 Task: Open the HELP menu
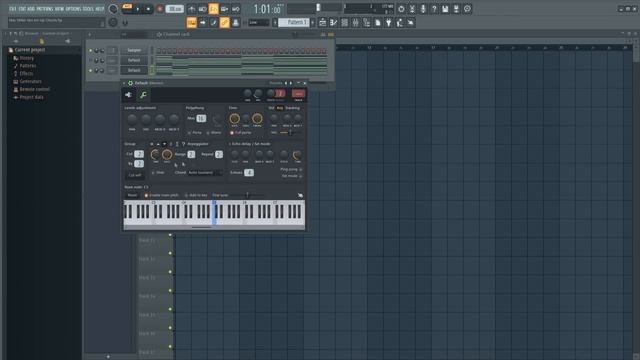(x=100, y=9)
